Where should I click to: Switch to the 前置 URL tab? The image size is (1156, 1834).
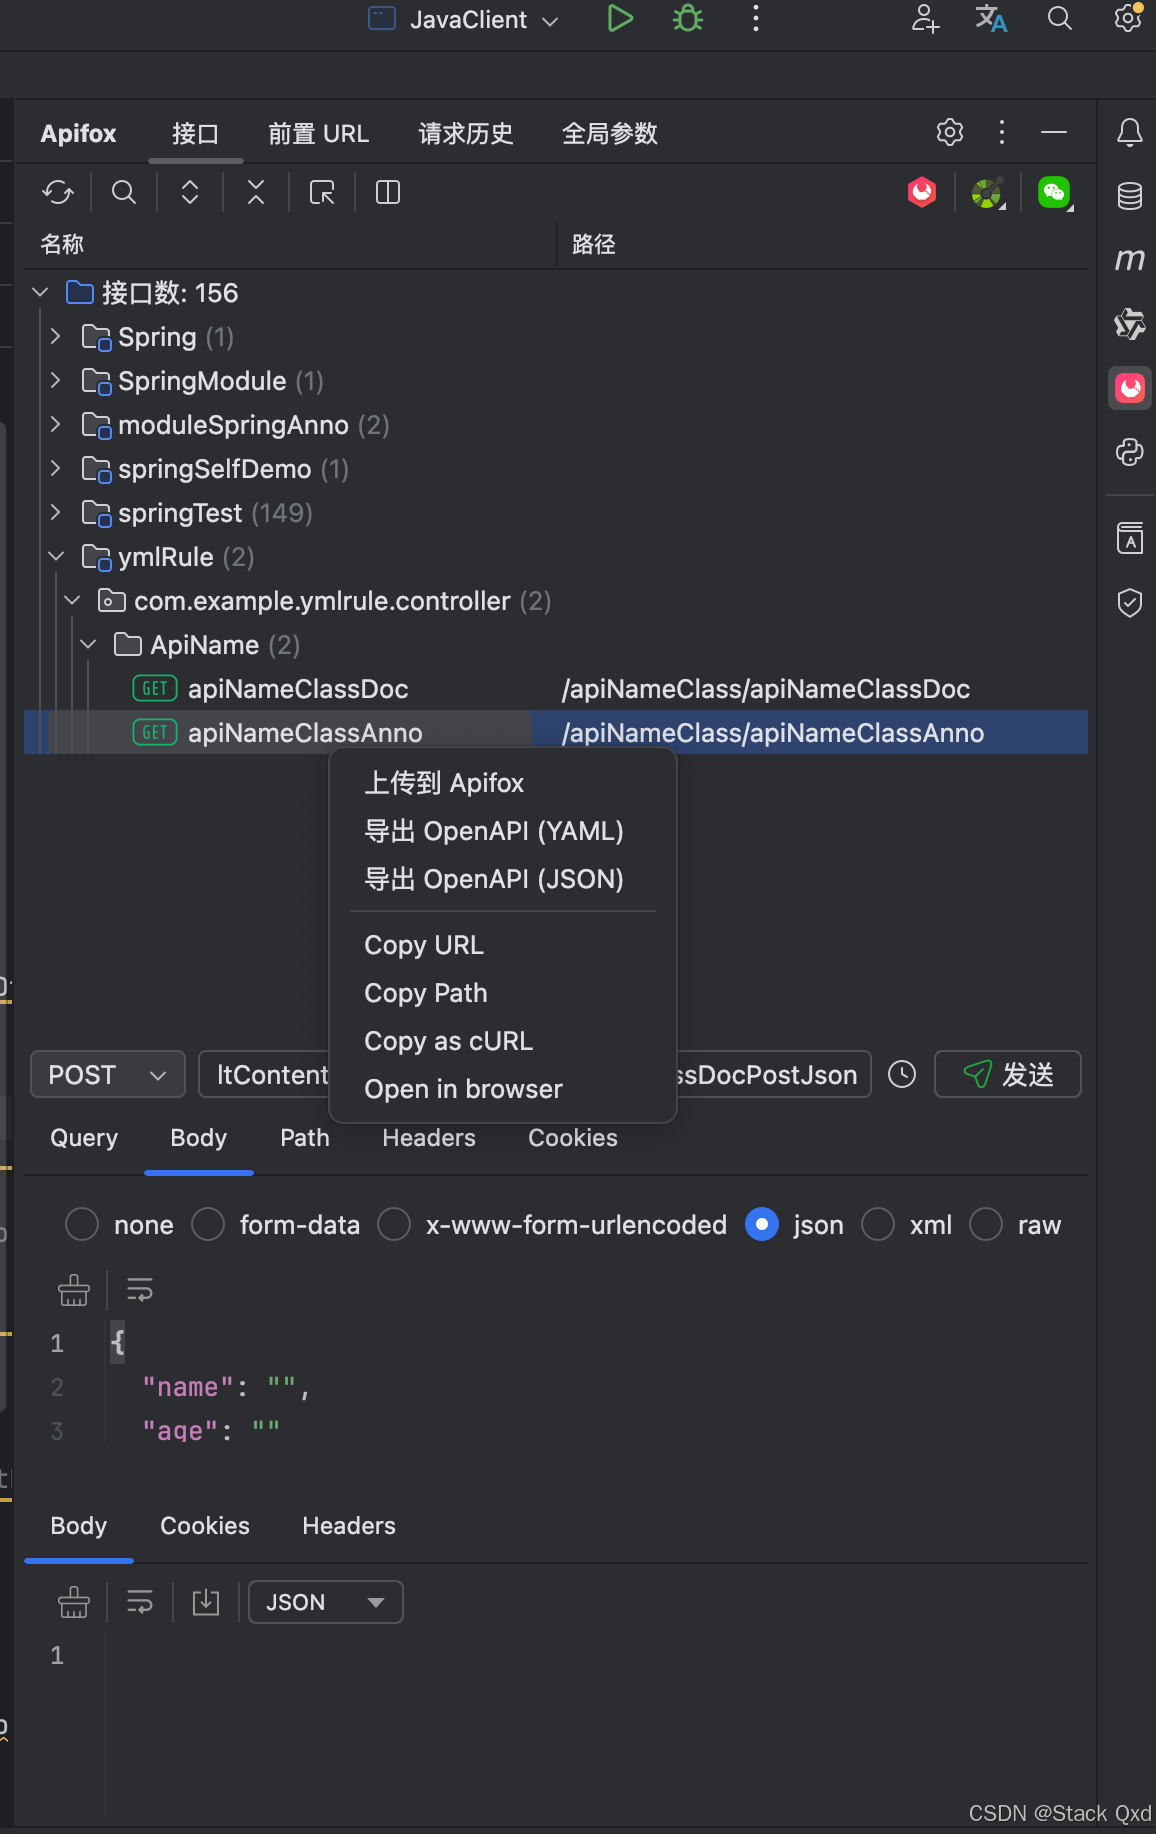[318, 133]
